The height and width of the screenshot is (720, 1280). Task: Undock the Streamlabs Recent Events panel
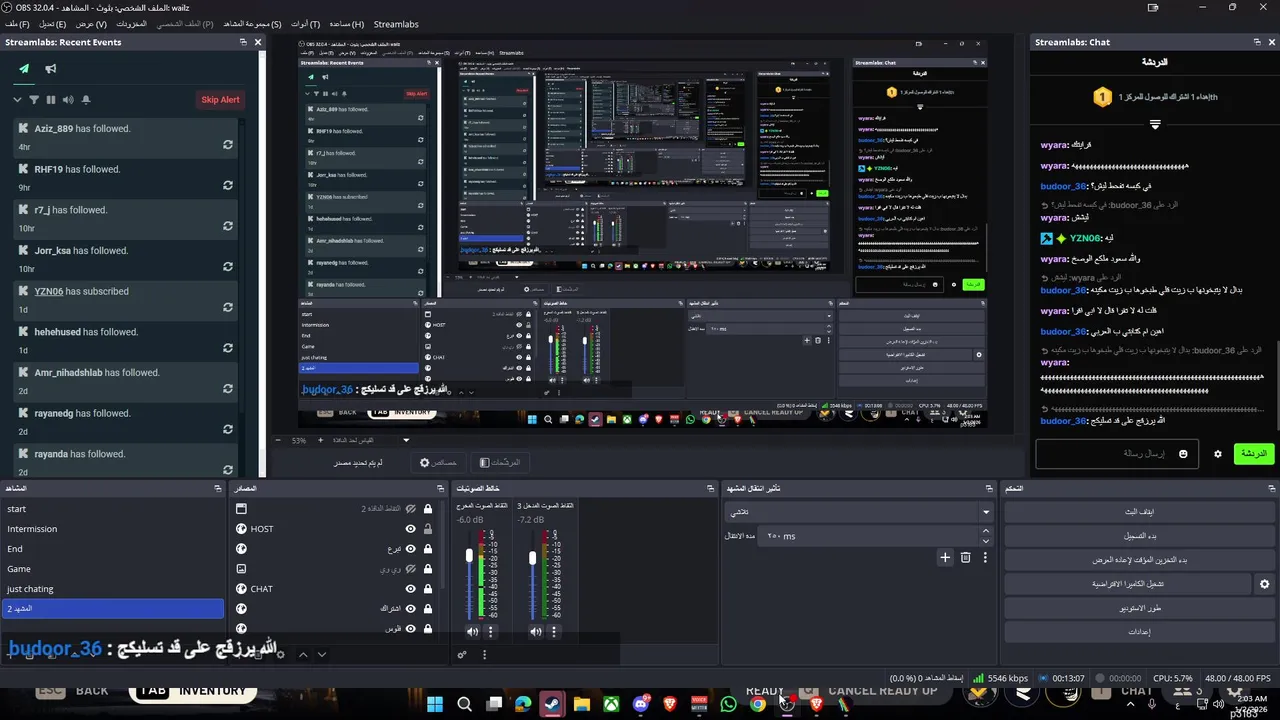point(243,42)
